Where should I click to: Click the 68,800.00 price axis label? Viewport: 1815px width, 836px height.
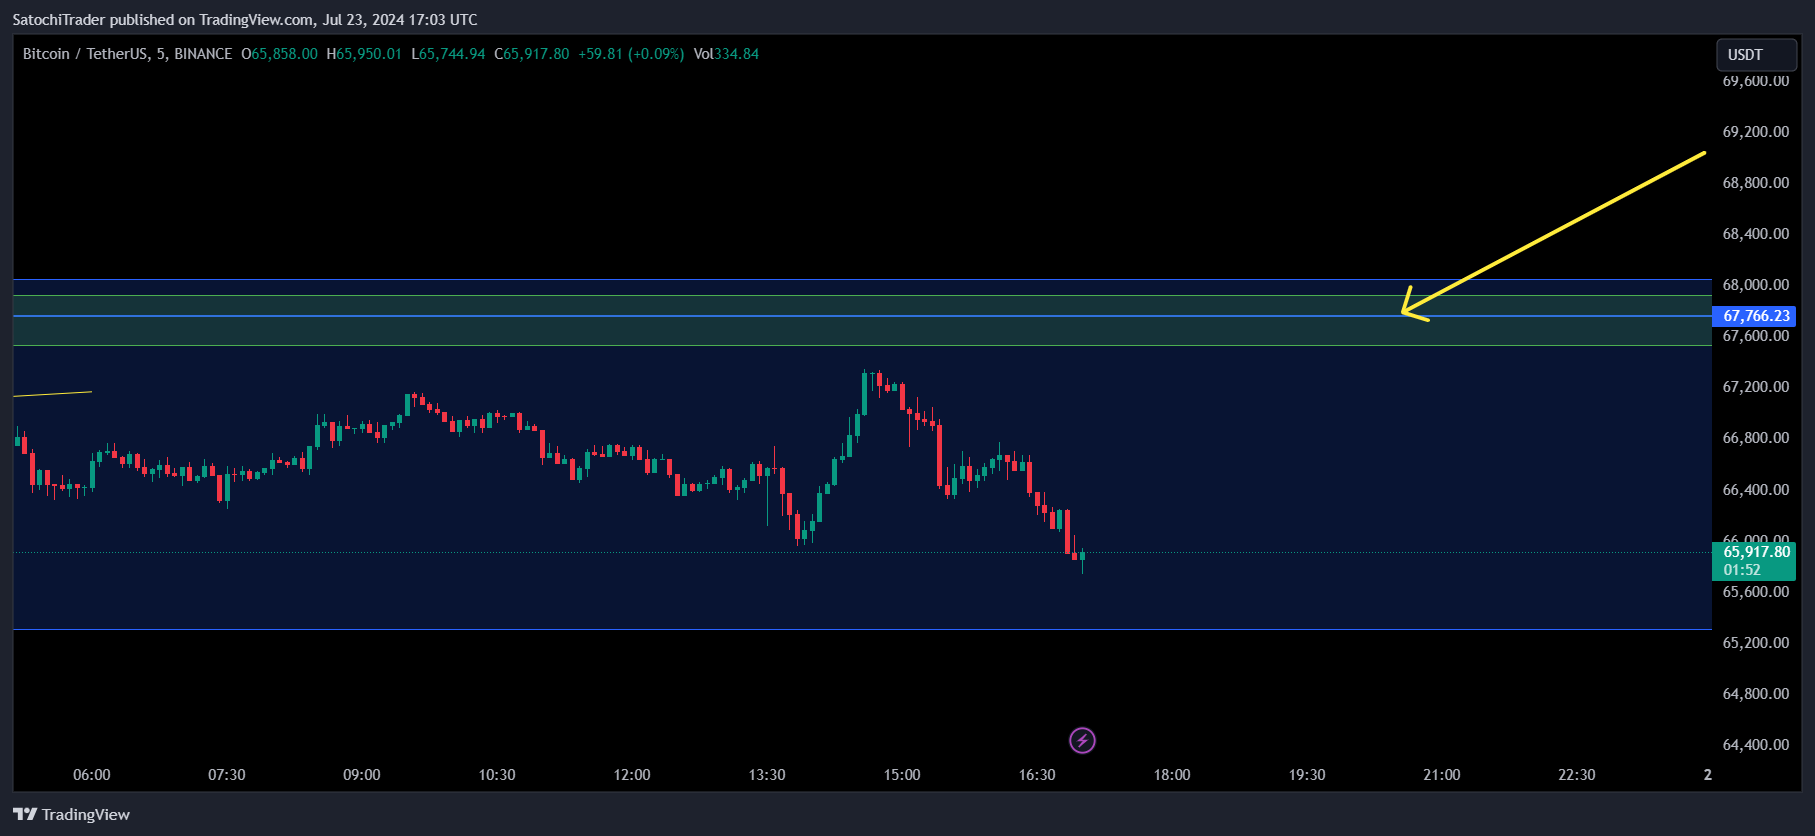pos(1755,183)
